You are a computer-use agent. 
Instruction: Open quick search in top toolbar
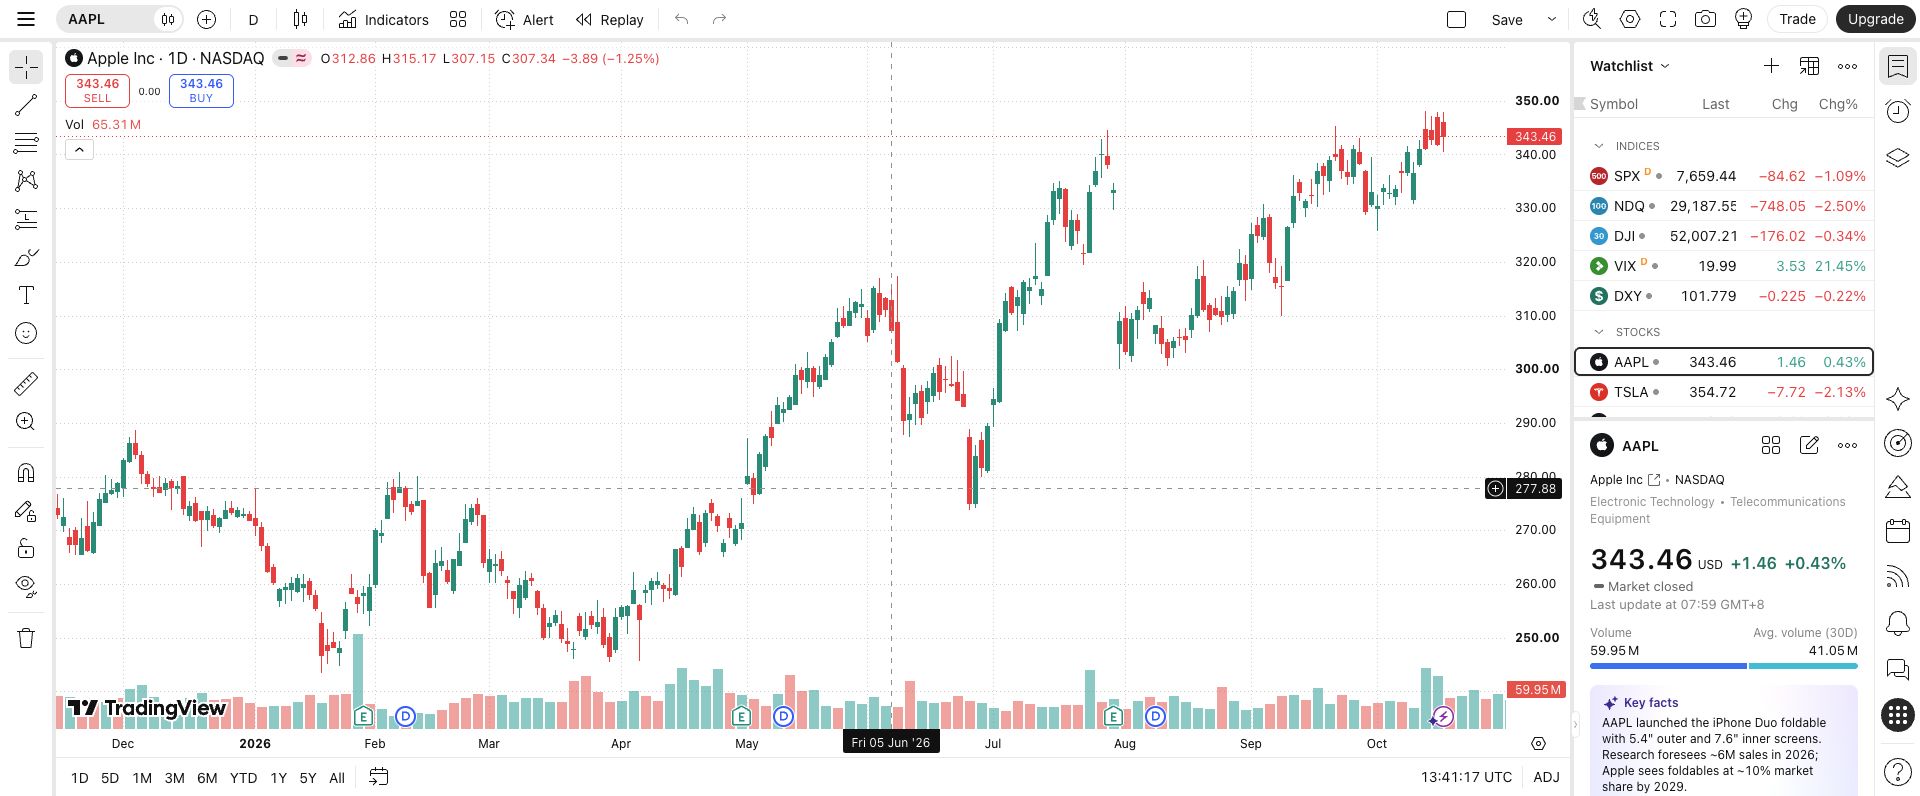[x=1592, y=19]
